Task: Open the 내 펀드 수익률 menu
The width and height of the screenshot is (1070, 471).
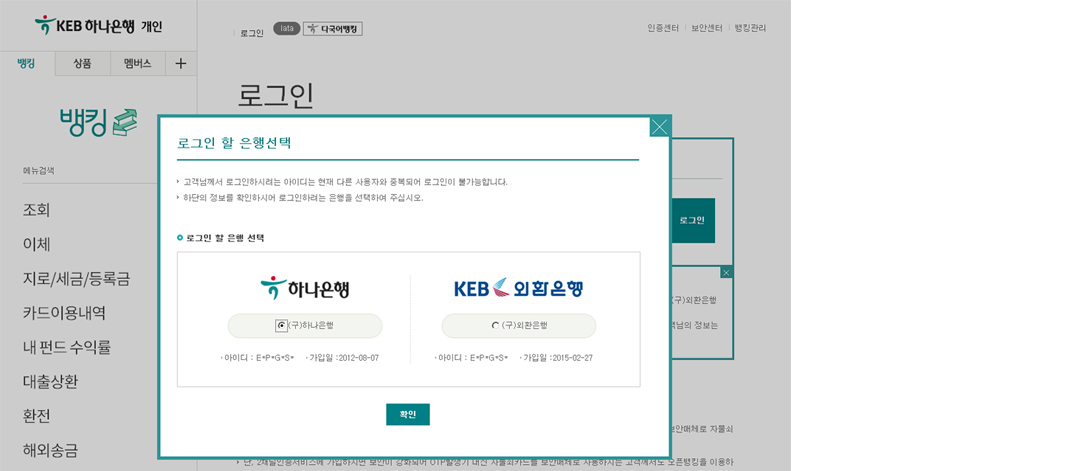Action: [x=66, y=347]
